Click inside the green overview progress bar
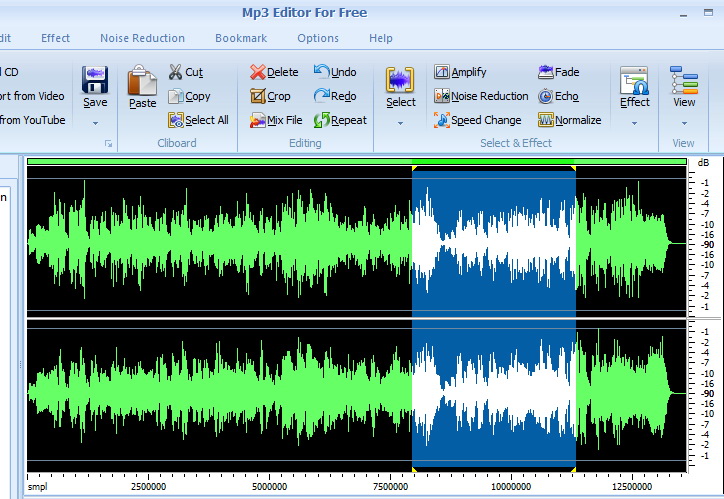724x499 pixels. click(x=356, y=162)
